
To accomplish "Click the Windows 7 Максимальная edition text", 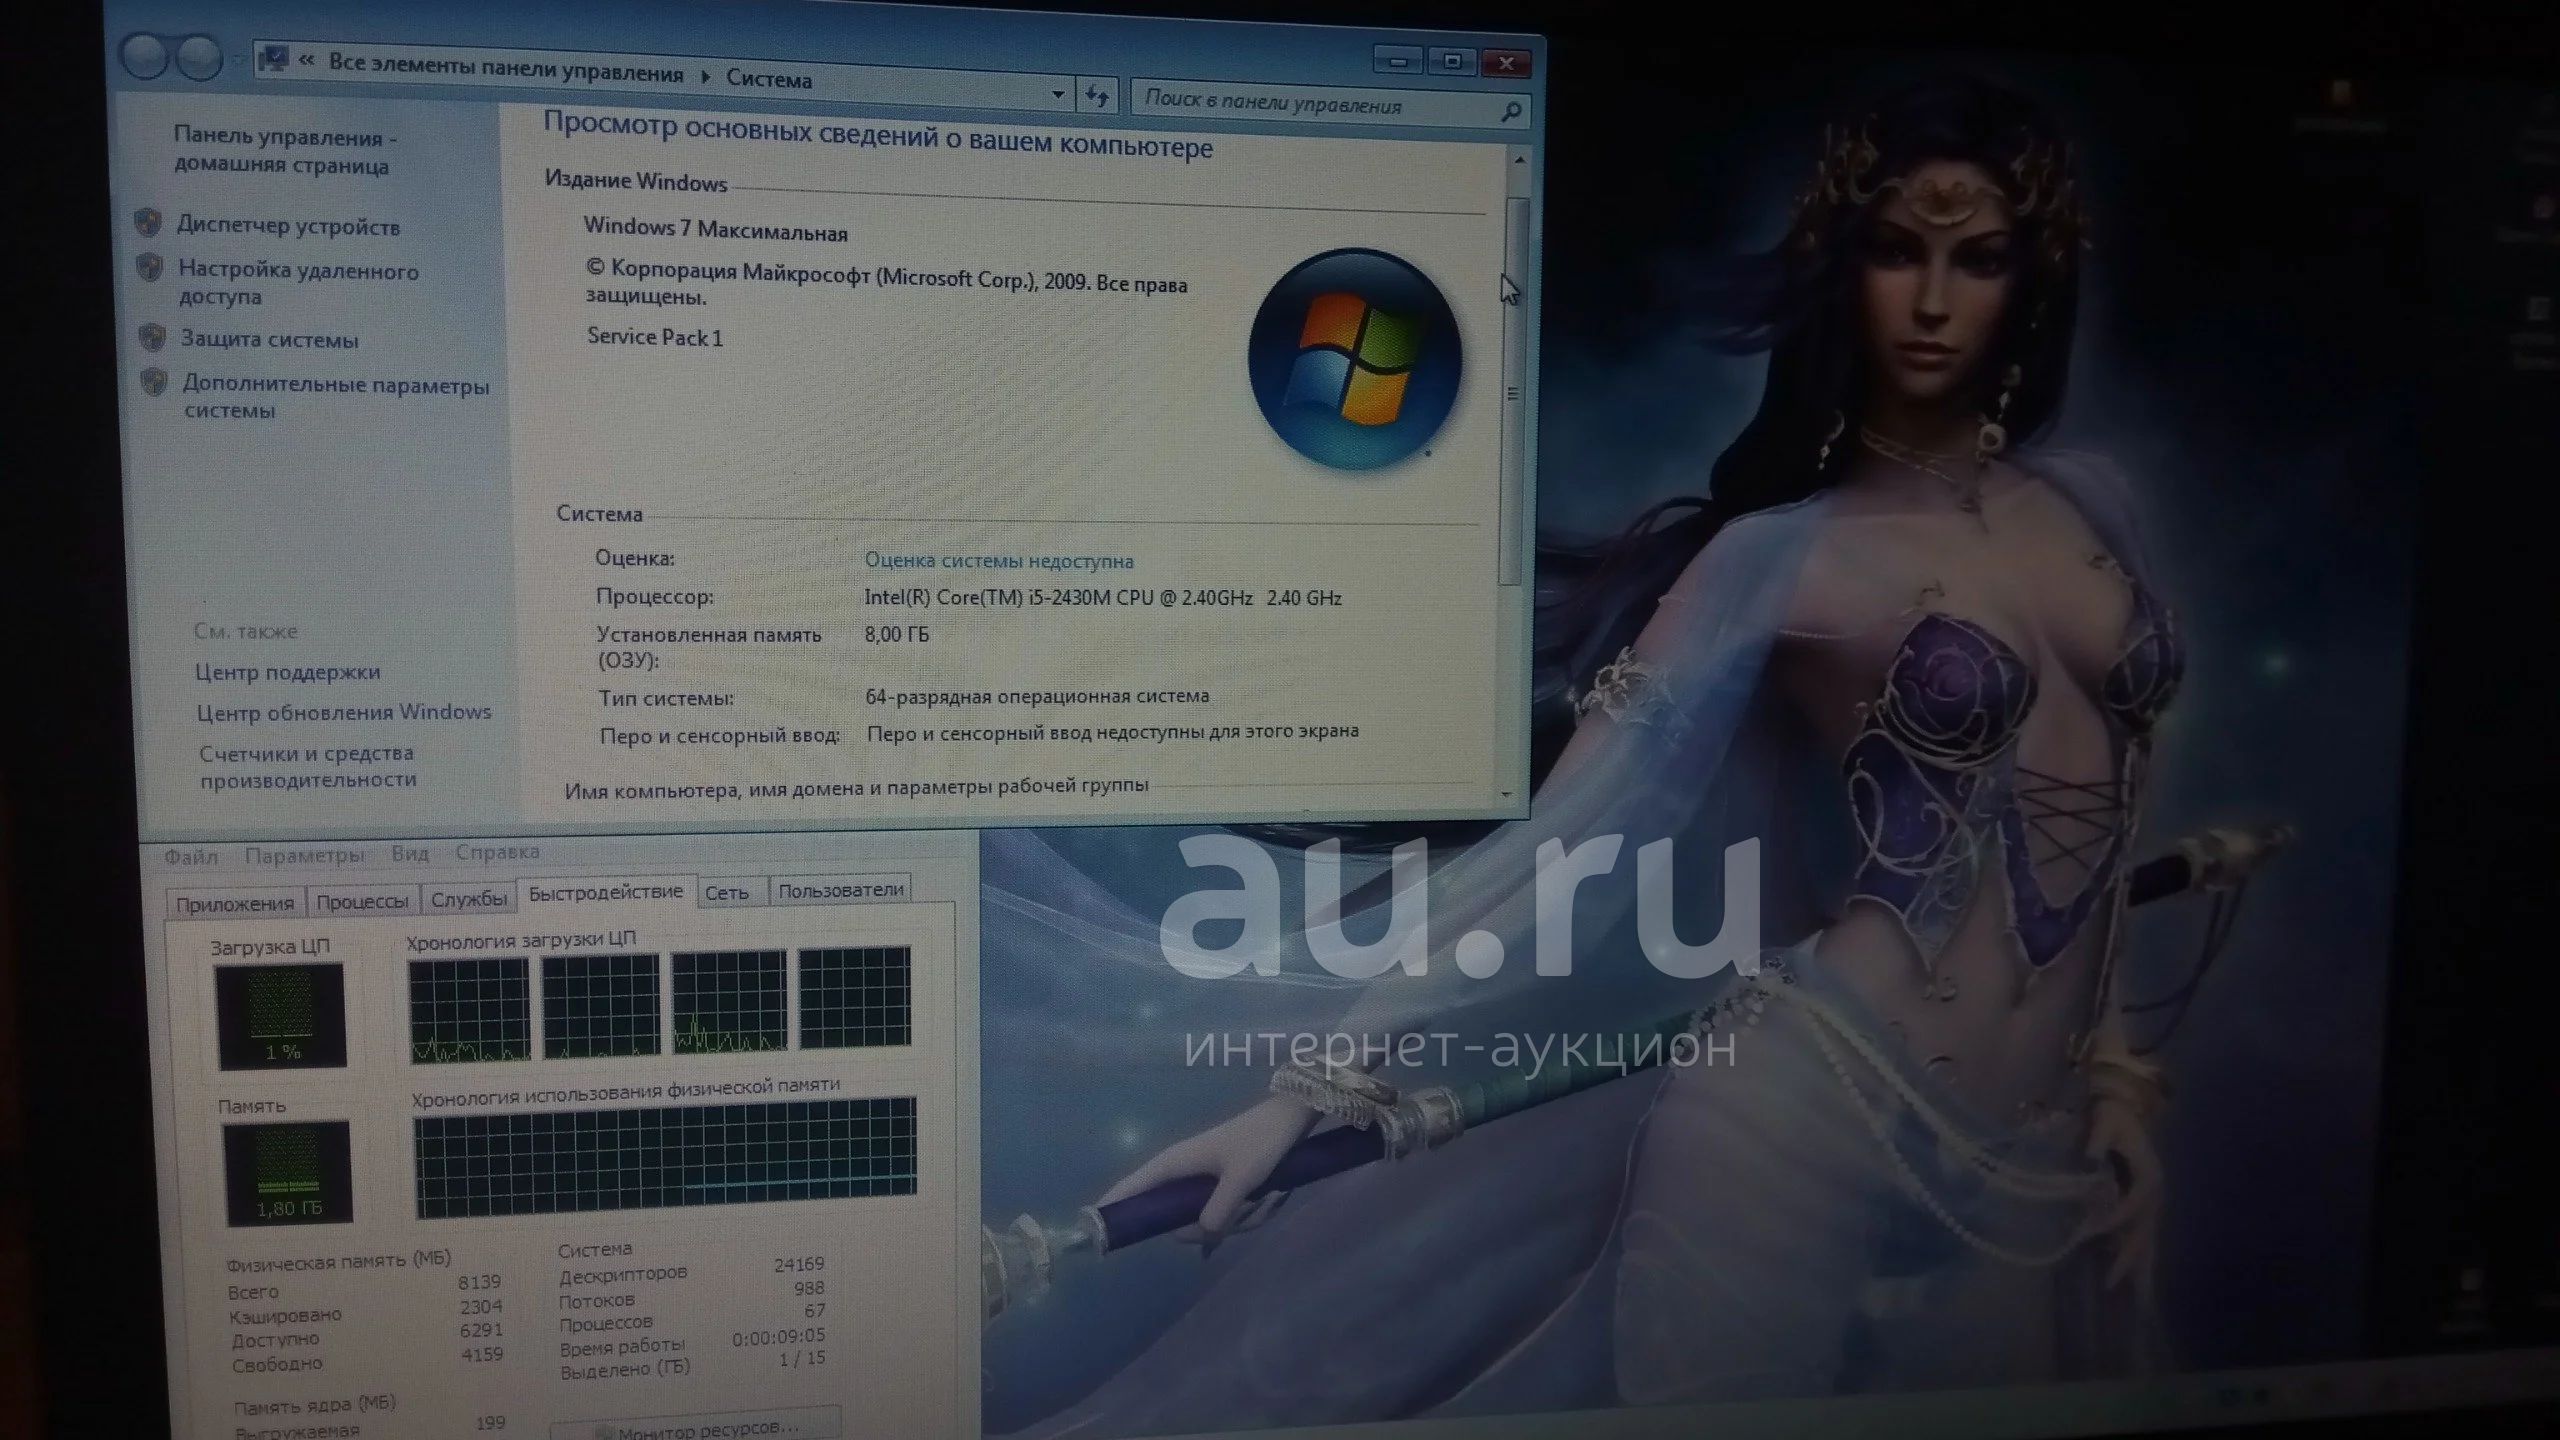I will click(x=716, y=229).
